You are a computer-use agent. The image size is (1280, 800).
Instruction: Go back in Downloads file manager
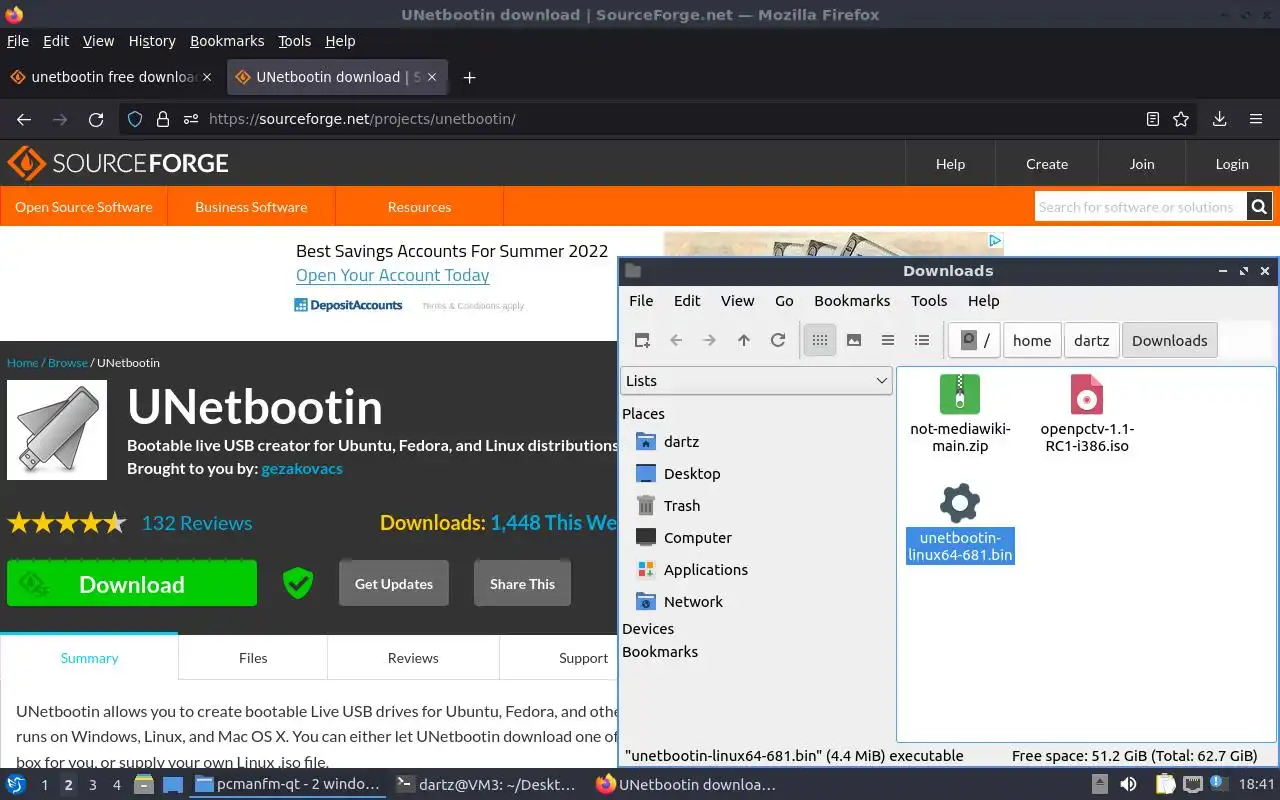(x=676, y=340)
